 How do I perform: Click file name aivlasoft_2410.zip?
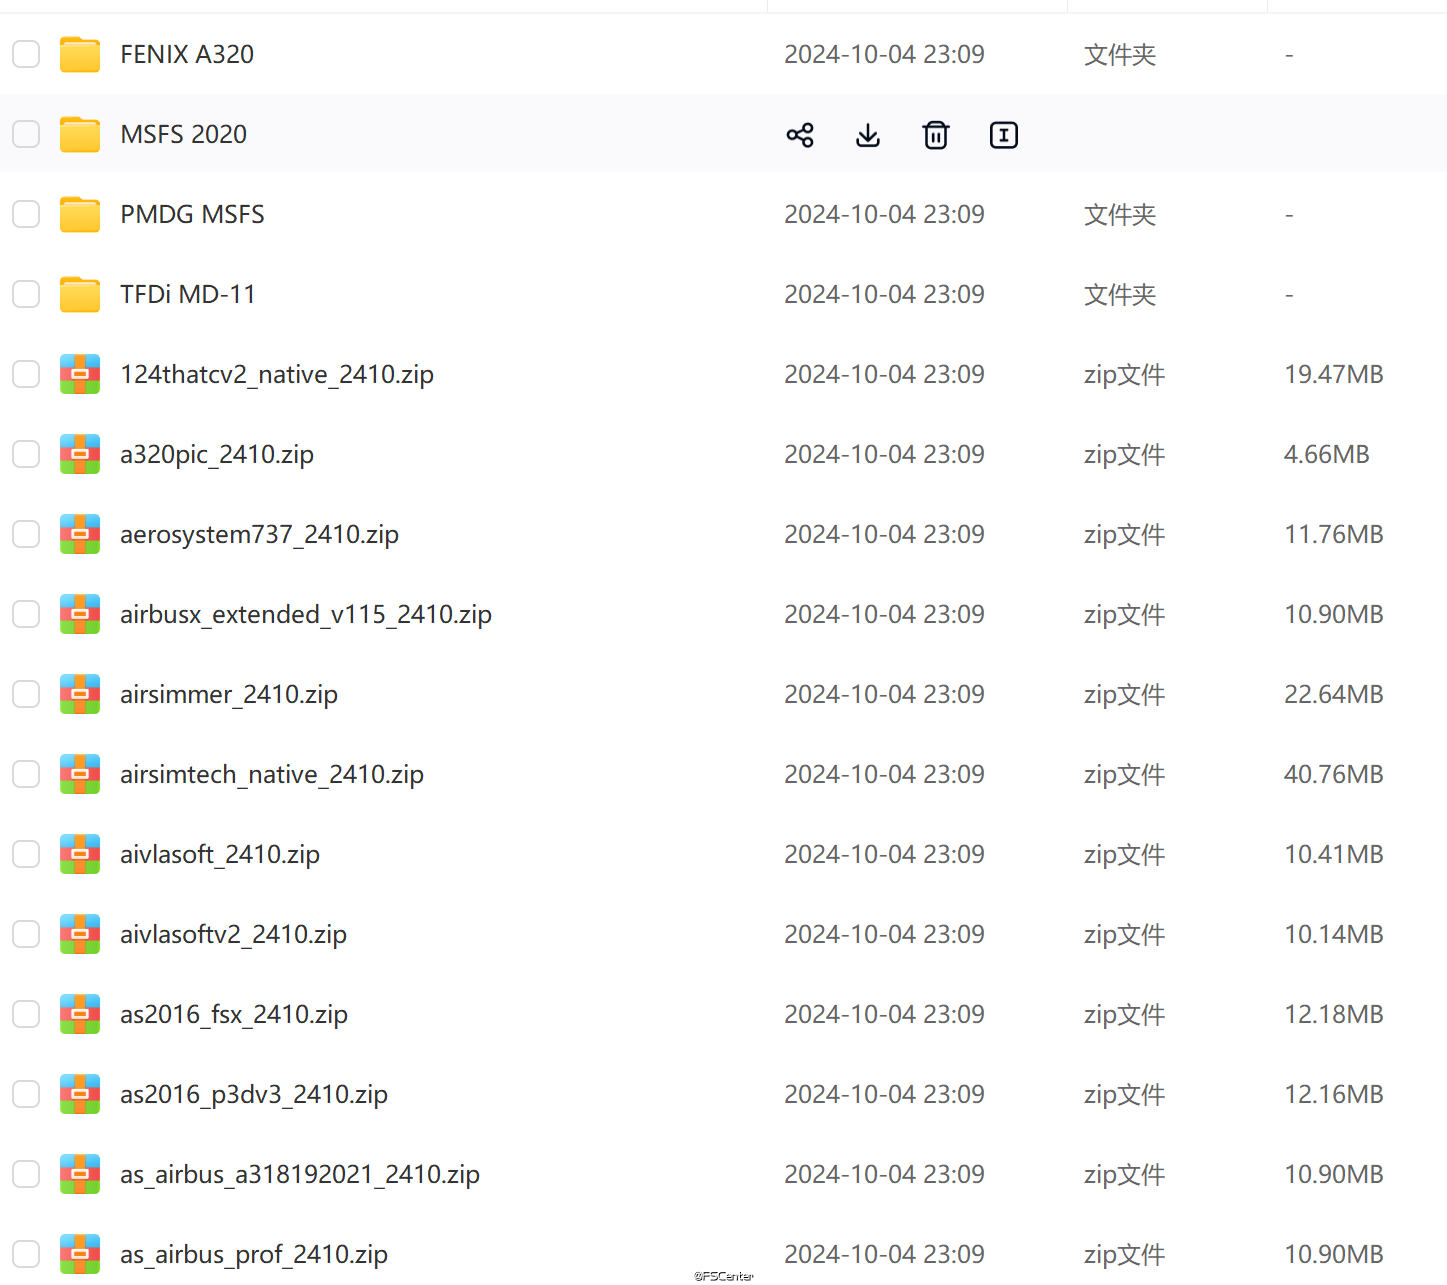point(220,855)
